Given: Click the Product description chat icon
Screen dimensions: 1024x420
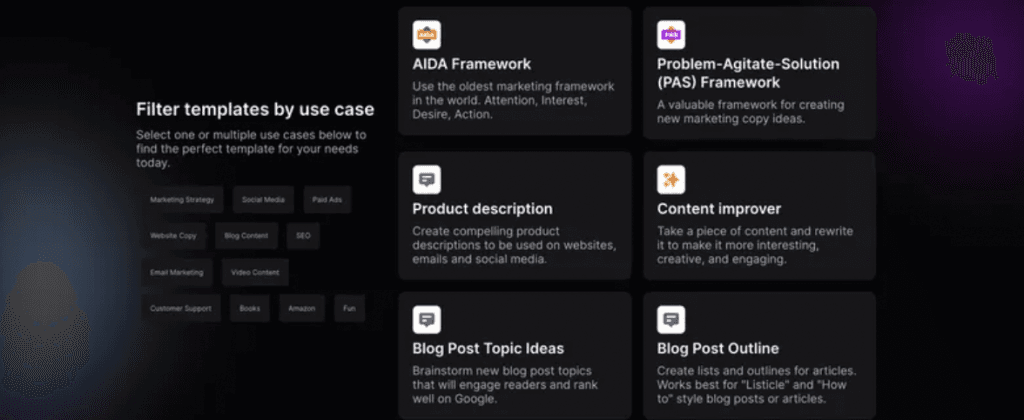Looking at the screenshot, I should pos(426,180).
